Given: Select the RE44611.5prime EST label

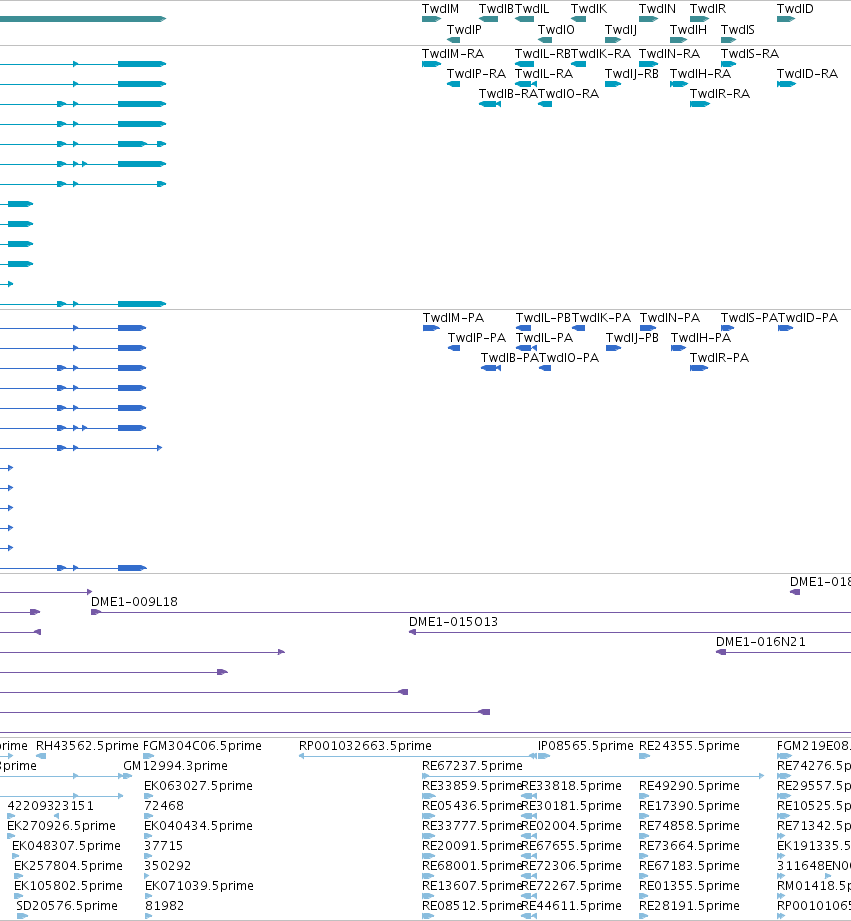Looking at the screenshot, I should 572,906.
